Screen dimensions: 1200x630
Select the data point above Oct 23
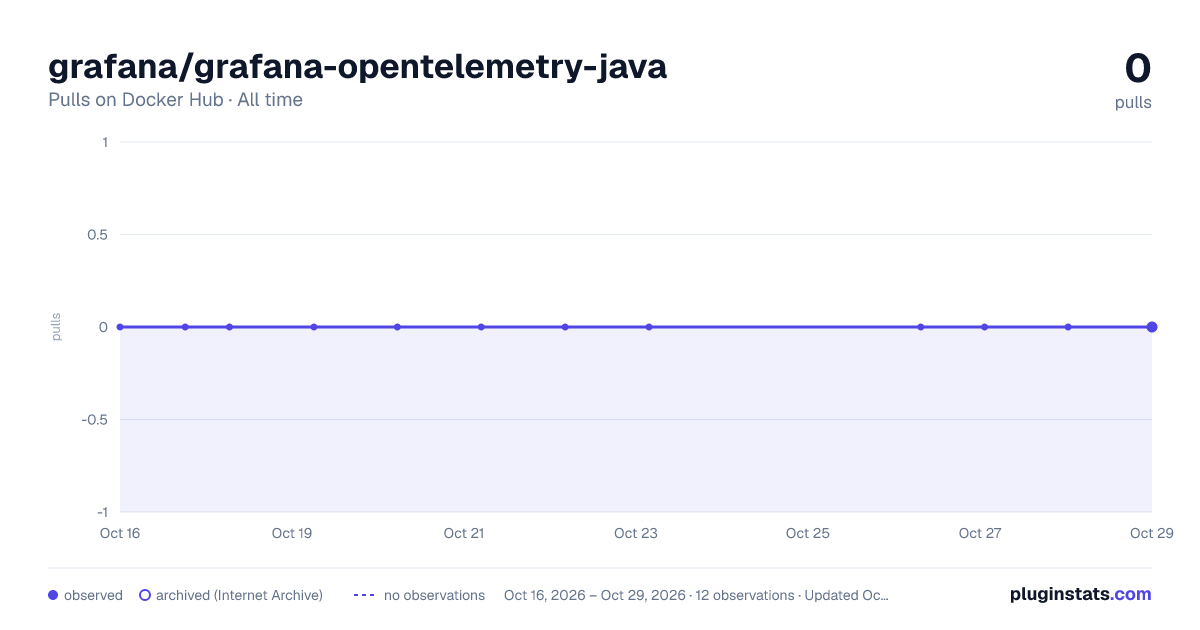[x=649, y=327]
